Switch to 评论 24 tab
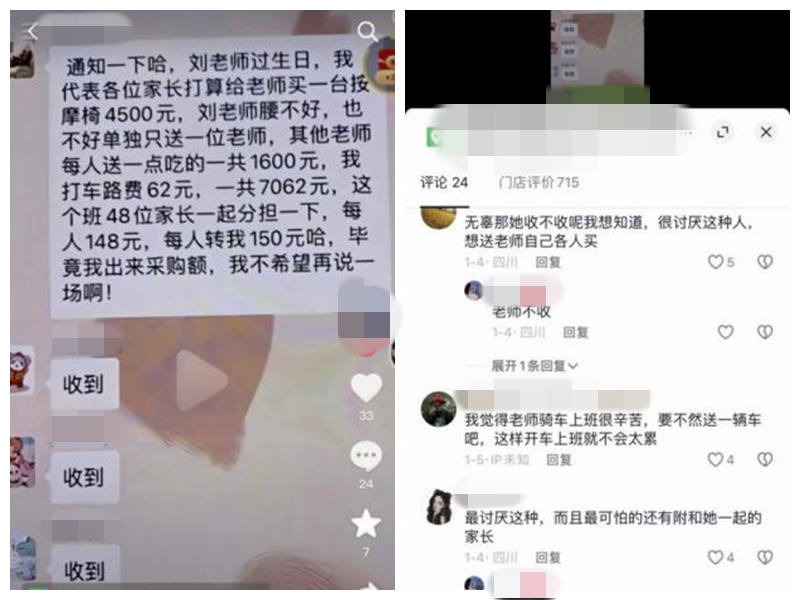The height and width of the screenshot is (600, 800). [x=444, y=182]
